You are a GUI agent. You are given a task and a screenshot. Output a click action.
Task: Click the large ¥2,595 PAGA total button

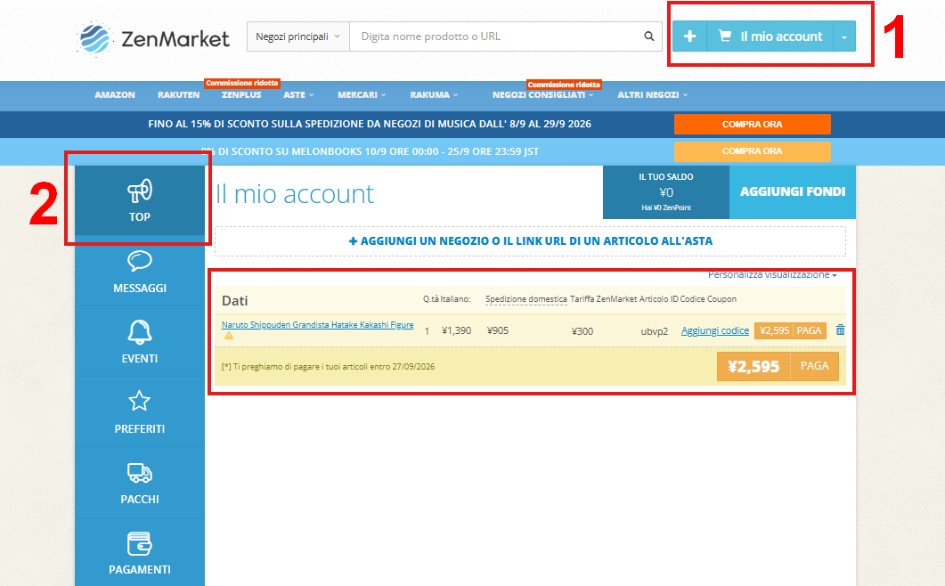pos(777,366)
